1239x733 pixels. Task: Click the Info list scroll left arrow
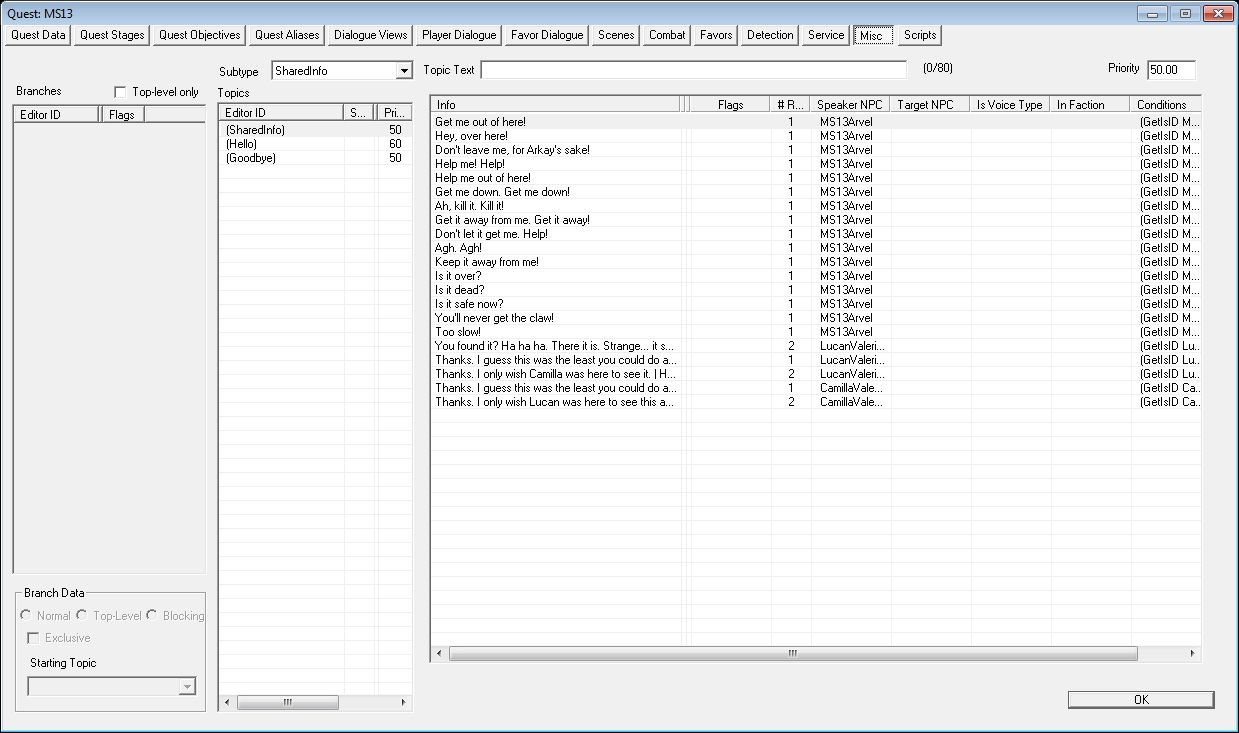440,654
